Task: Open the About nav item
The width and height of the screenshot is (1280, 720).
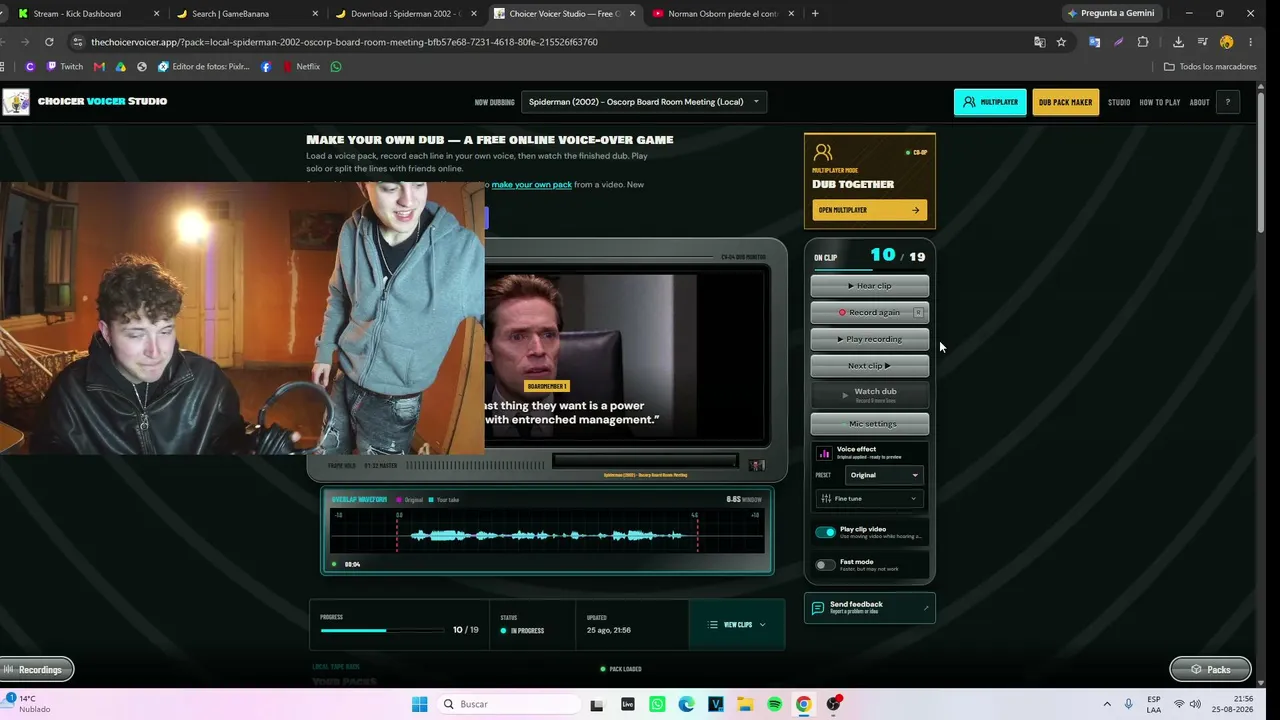Action: 1199,102
